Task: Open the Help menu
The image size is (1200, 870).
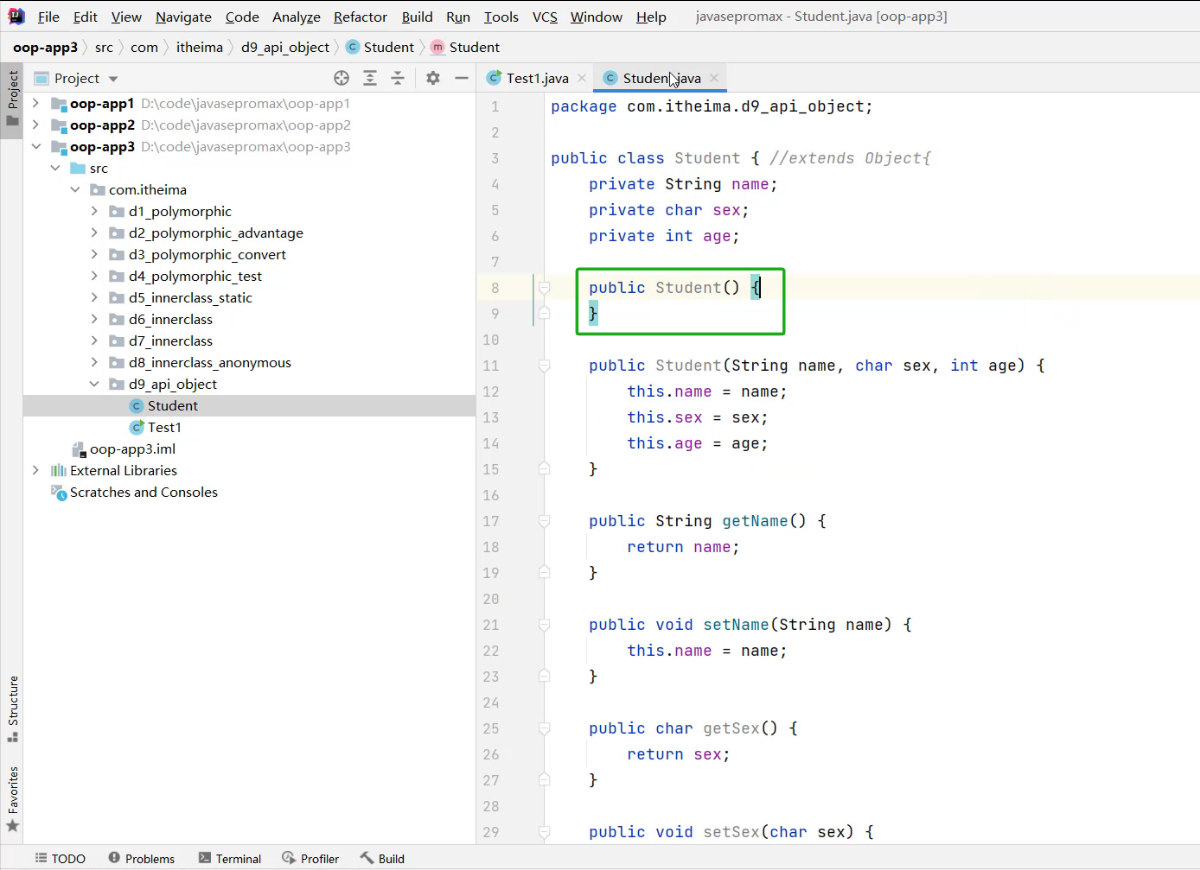Action: (x=651, y=17)
